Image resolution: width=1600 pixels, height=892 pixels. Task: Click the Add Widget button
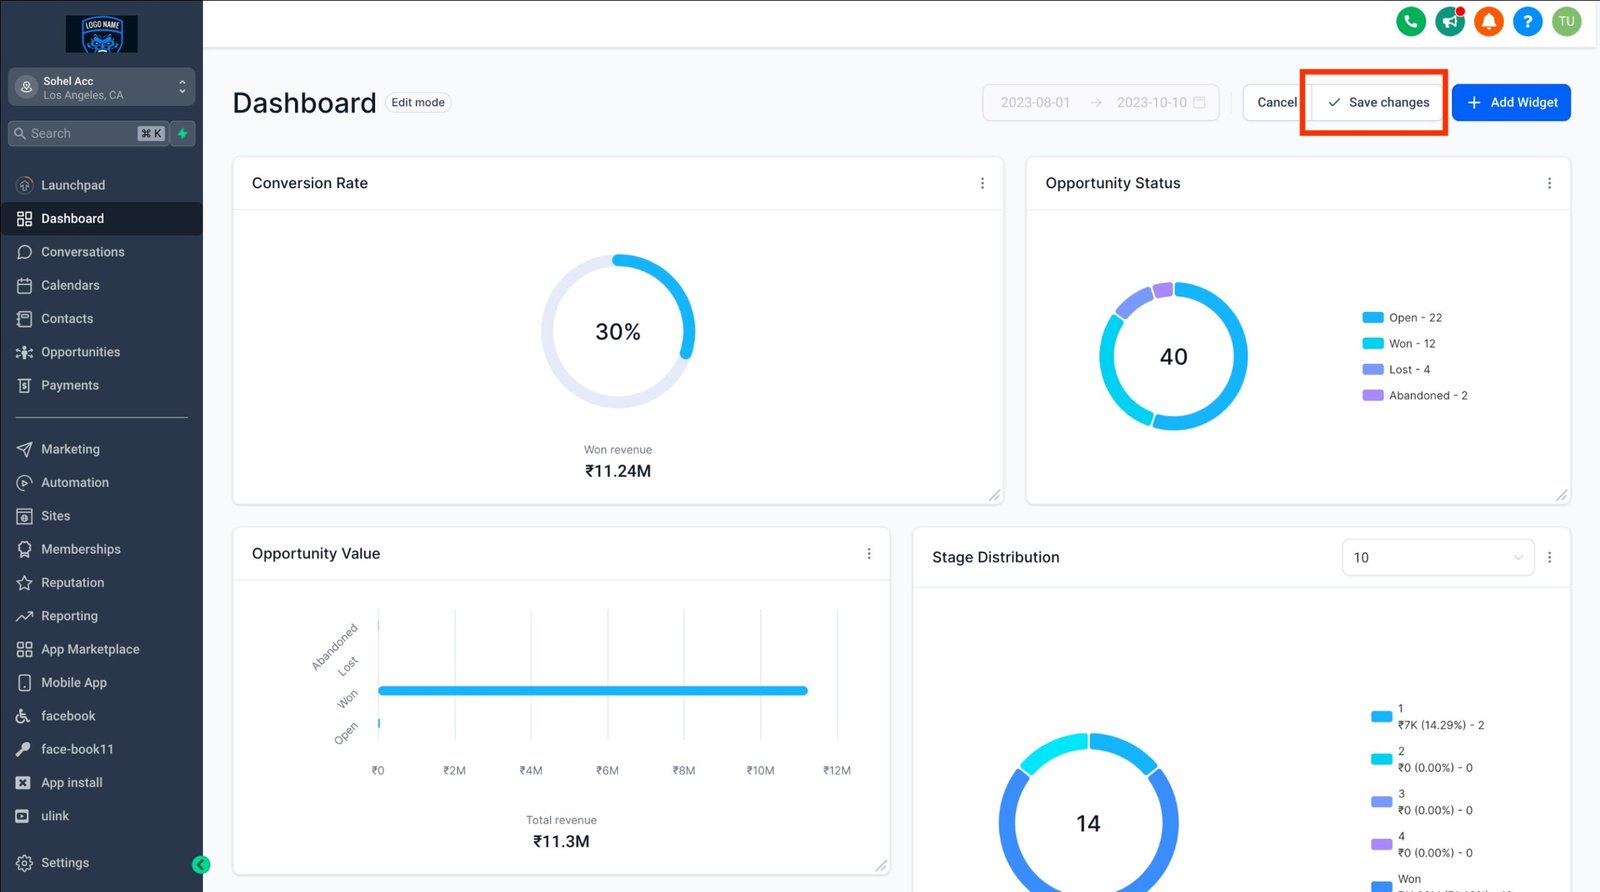(x=1510, y=103)
